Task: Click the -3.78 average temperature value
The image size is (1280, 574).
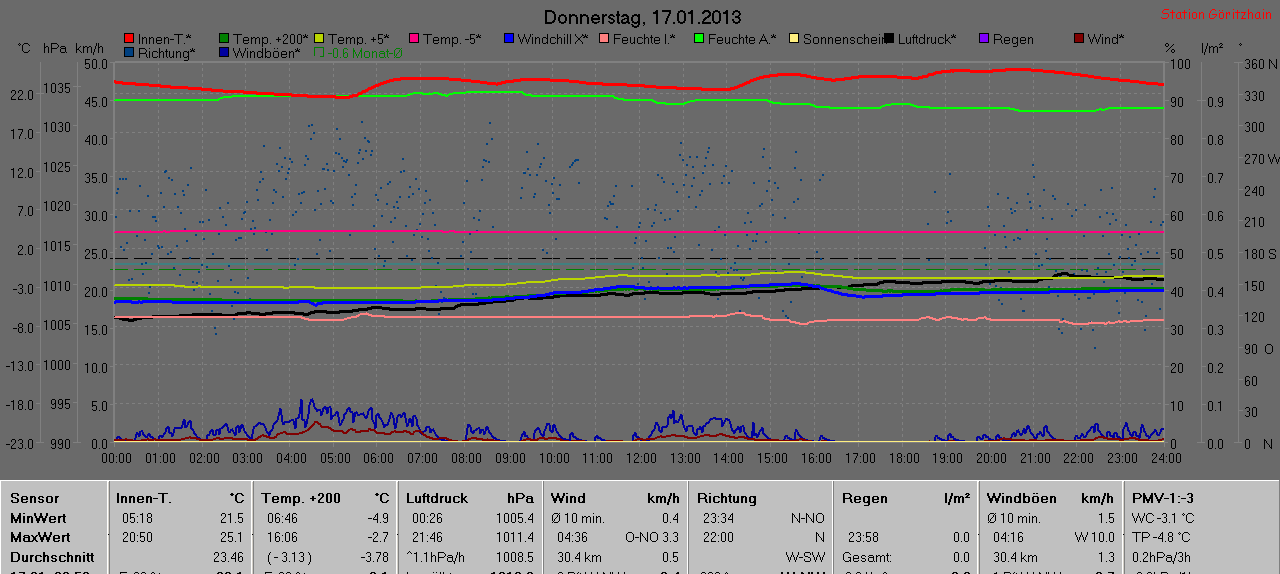Action: click(x=374, y=557)
